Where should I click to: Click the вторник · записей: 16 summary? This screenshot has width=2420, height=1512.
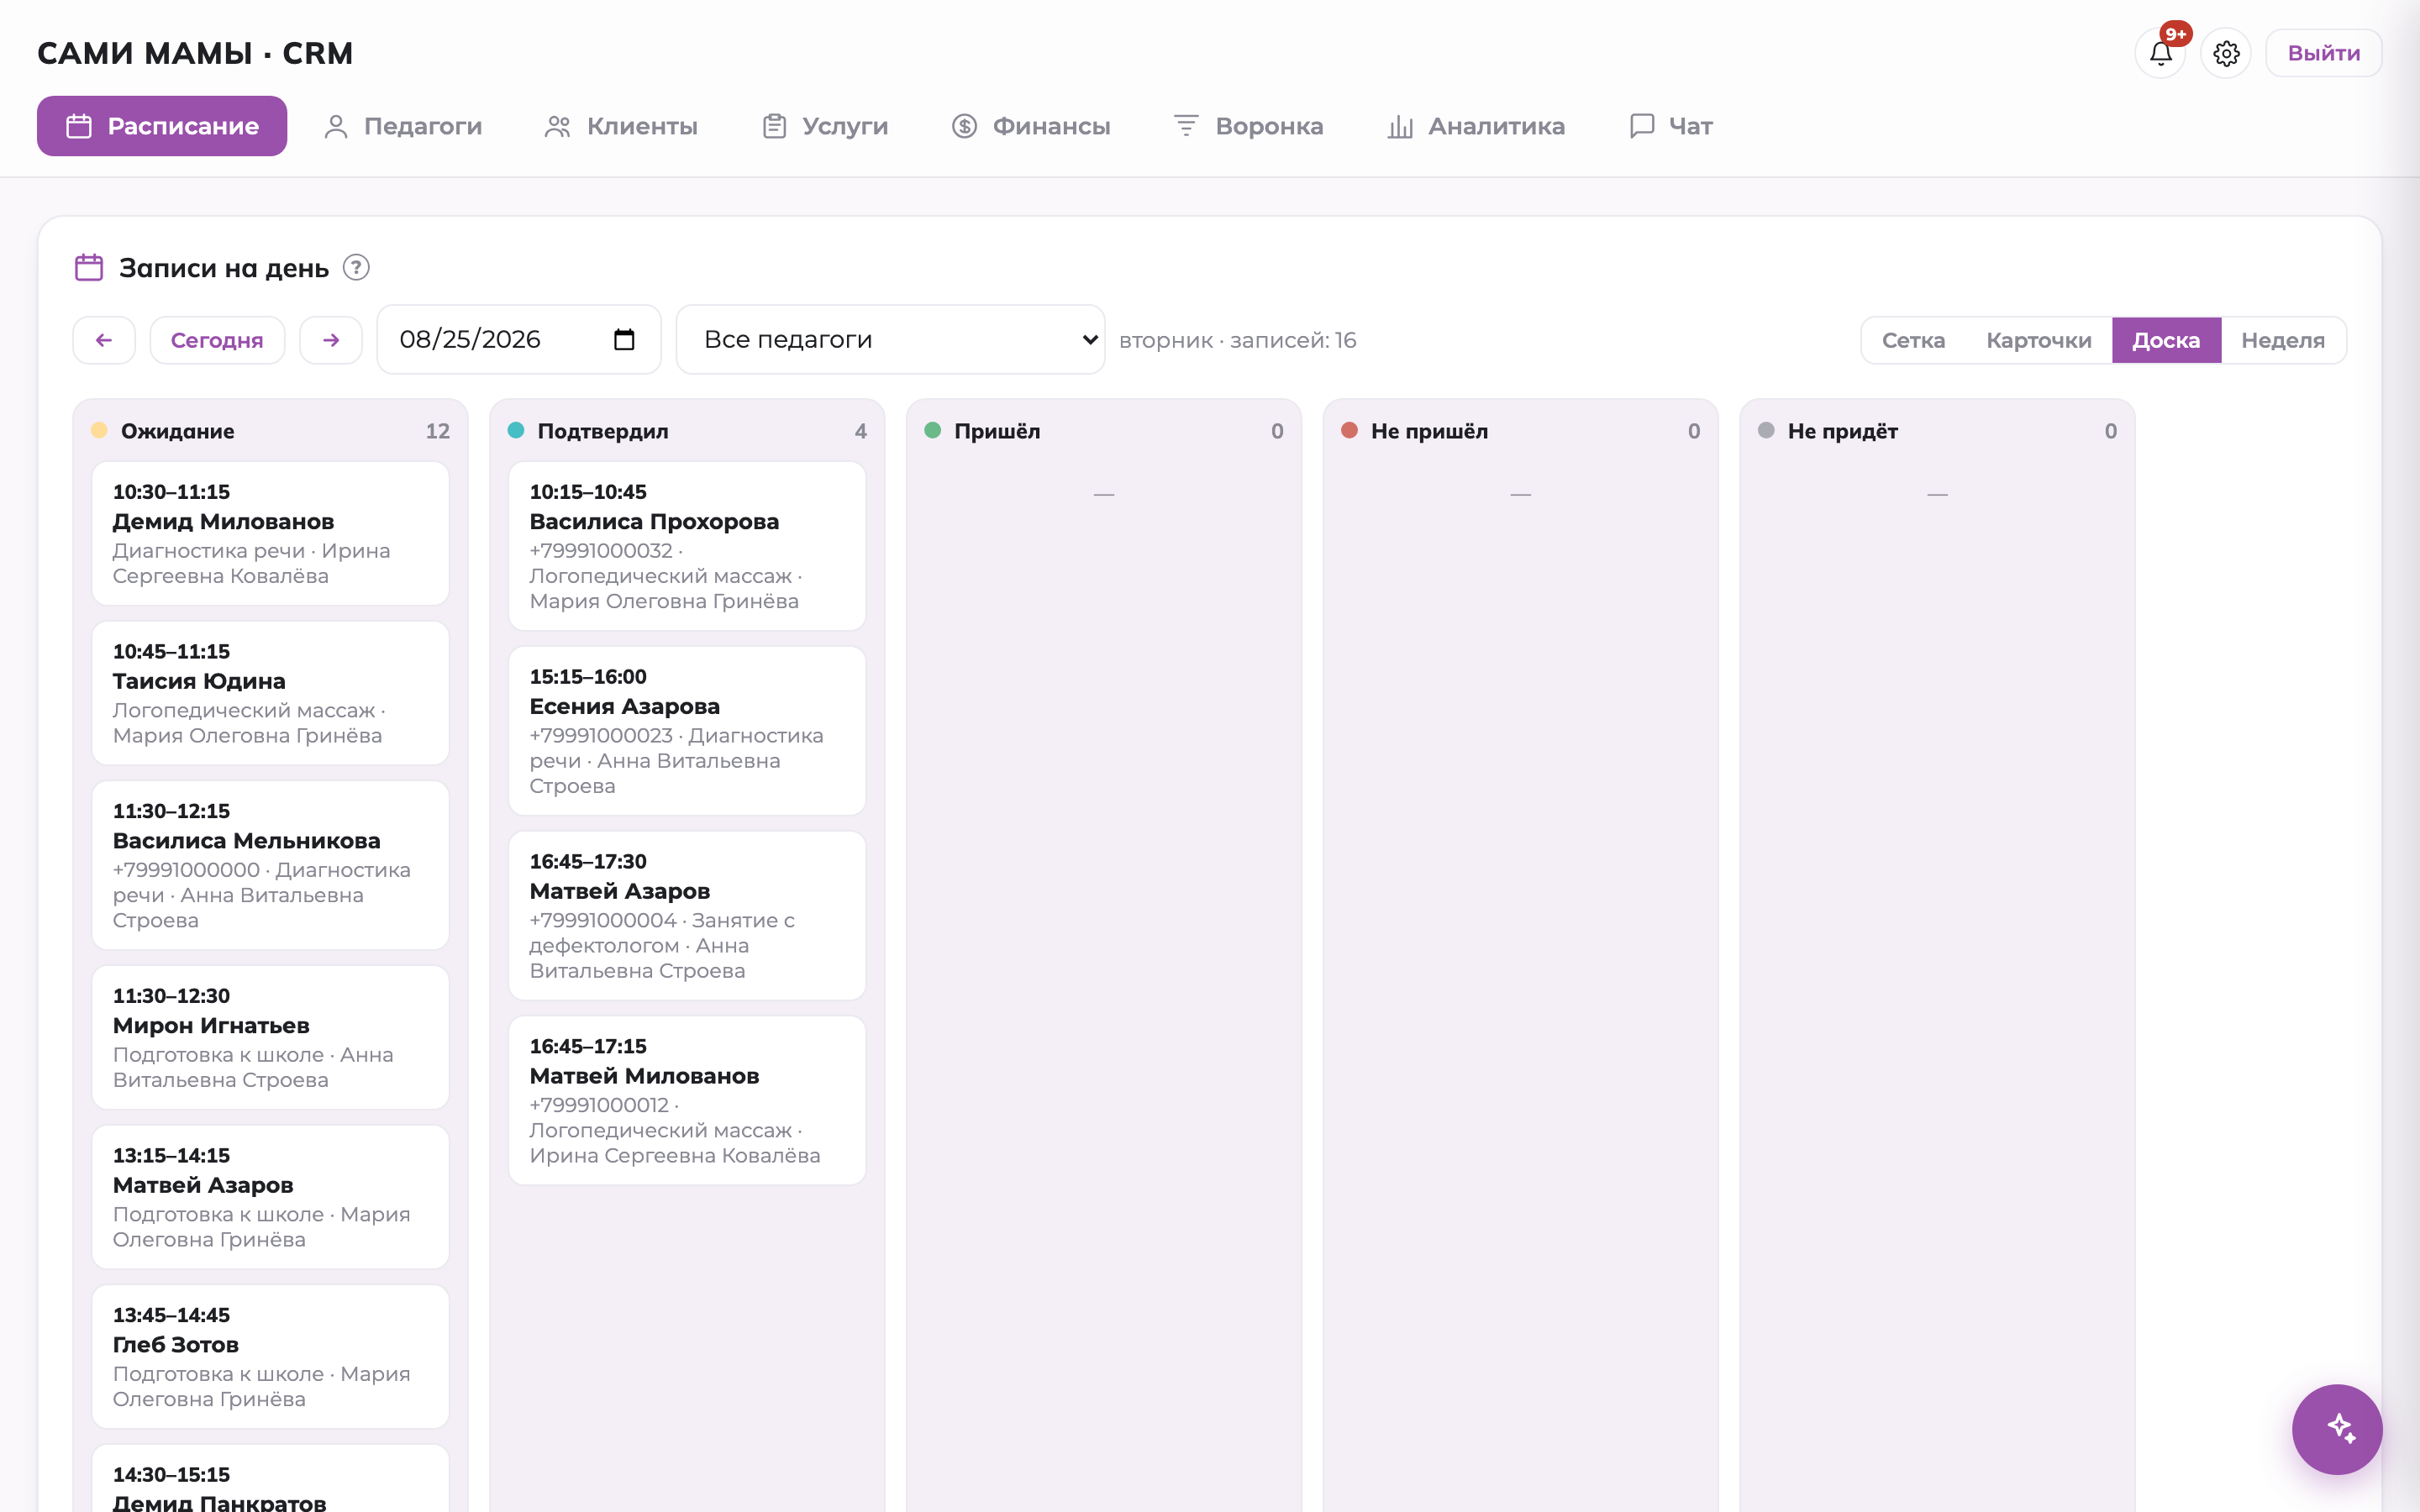click(1238, 340)
